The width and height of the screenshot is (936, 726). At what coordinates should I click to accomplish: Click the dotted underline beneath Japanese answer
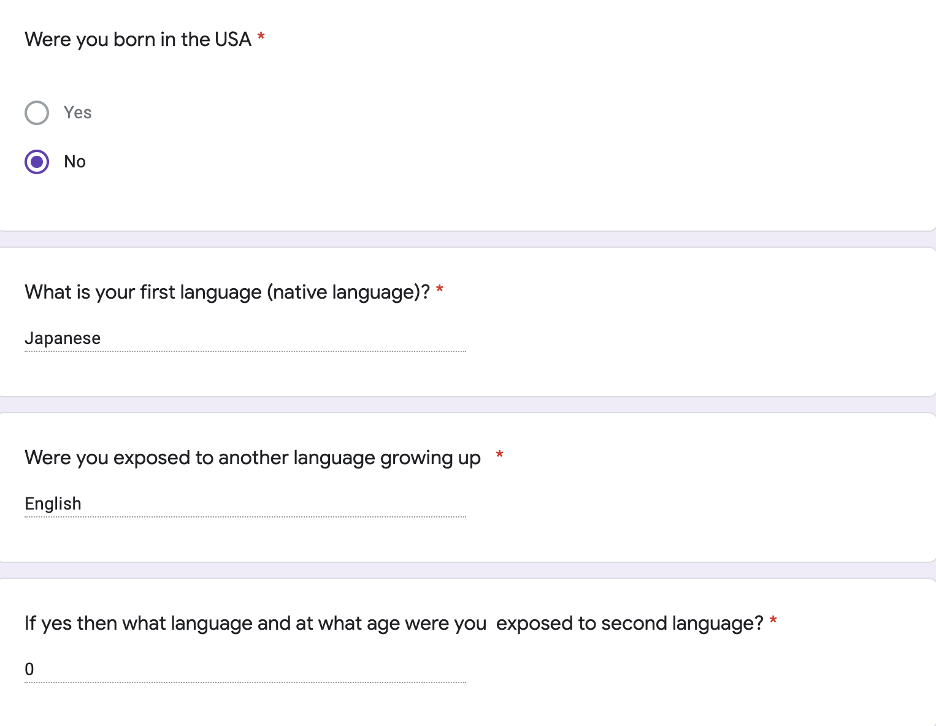click(x=245, y=351)
